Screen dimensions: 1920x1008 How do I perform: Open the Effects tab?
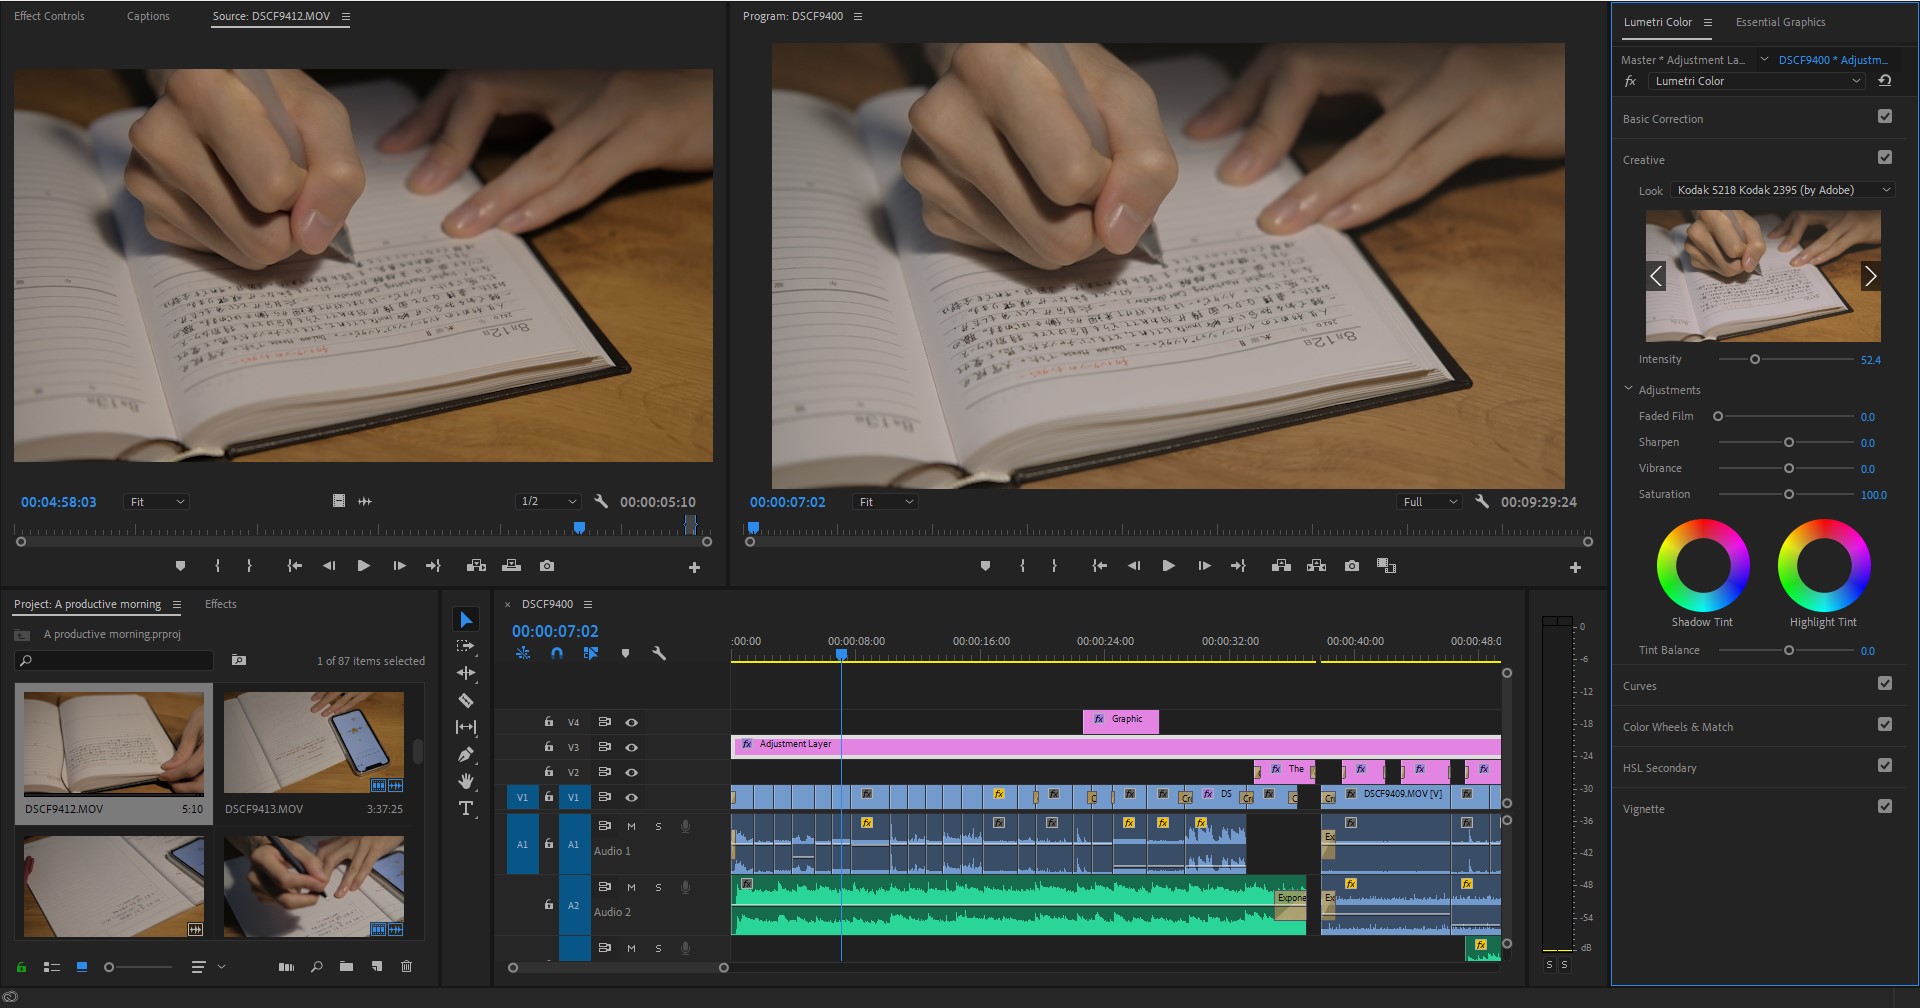[x=220, y=604]
